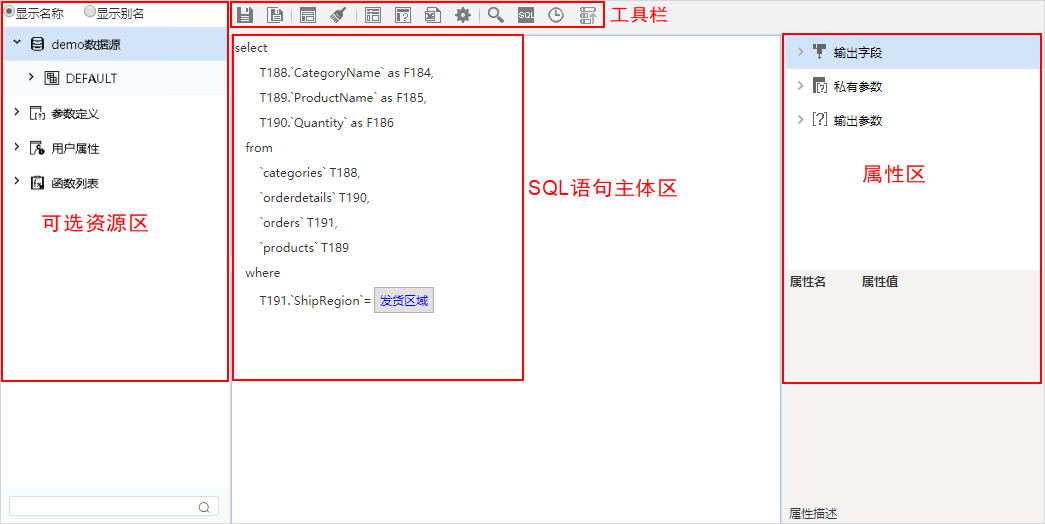
Task: Click the clock icon in toolbar
Action: [x=556, y=15]
